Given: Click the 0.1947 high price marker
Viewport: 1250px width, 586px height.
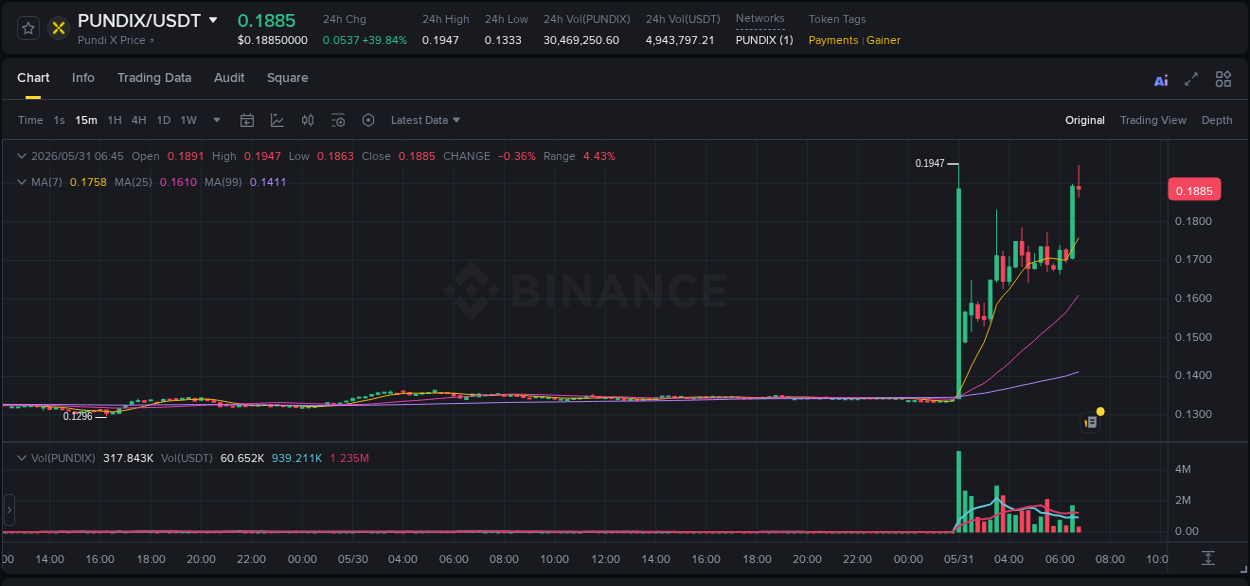Looking at the screenshot, I should 930,163.
